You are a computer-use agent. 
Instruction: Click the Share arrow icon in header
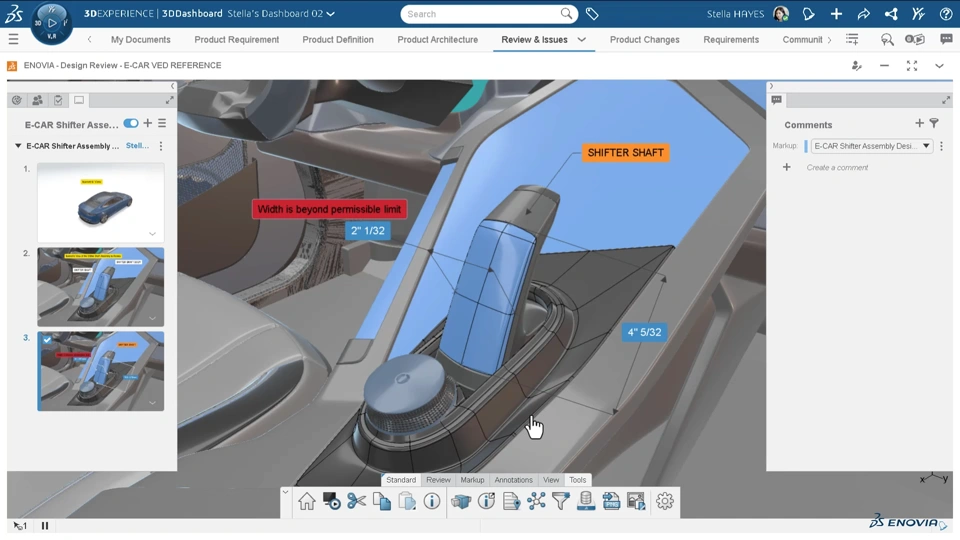click(863, 13)
